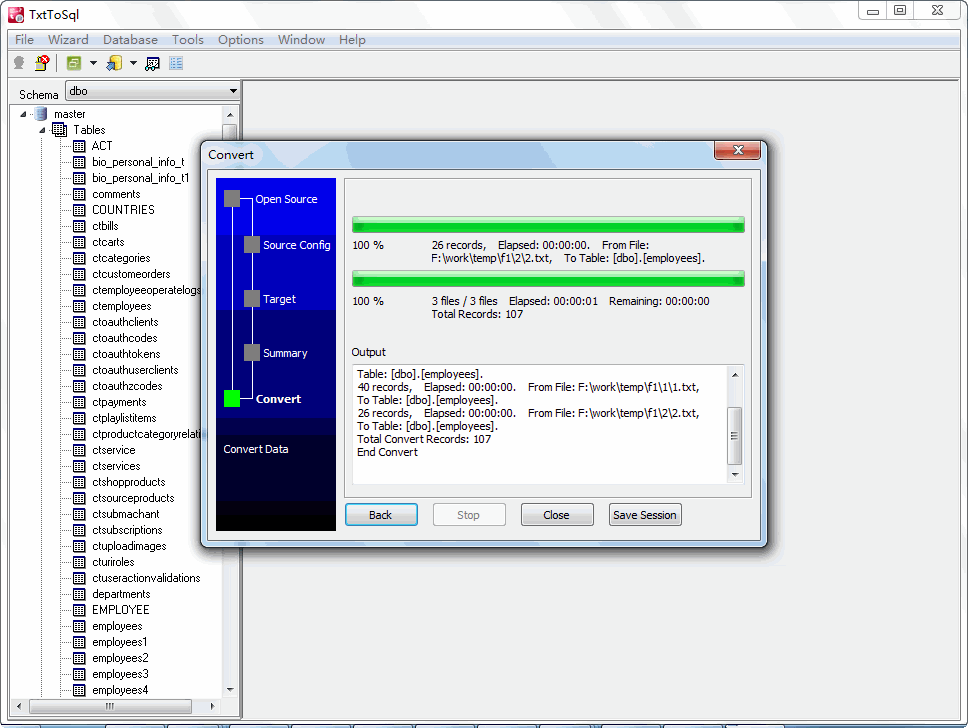This screenshot has width=968, height=728.
Task: Open the Schema dbo combo box
Action: [x=152, y=91]
